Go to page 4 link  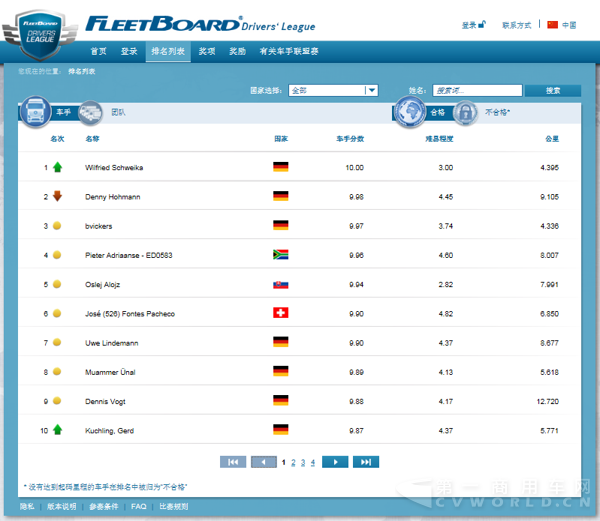pyautogui.click(x=313, y=462)
